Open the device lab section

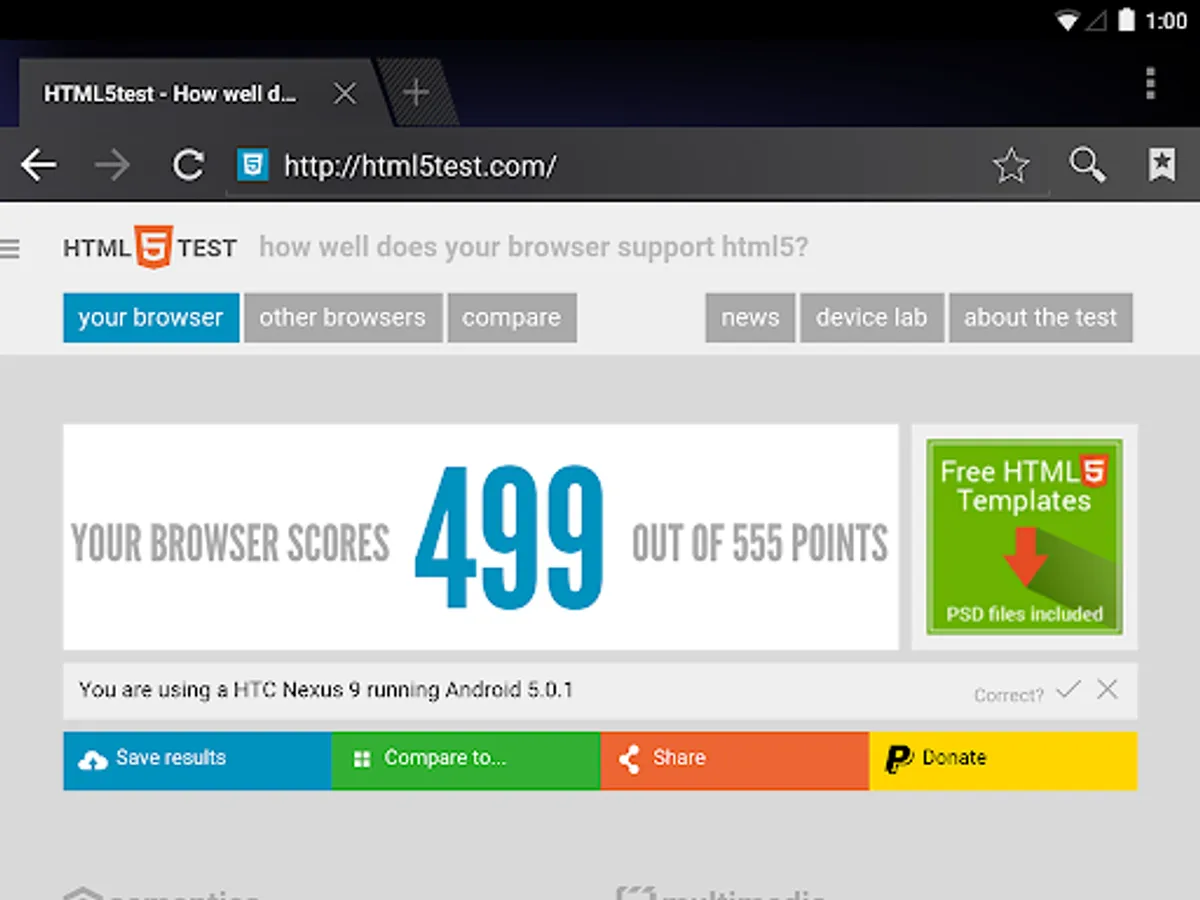pos(872,317)
